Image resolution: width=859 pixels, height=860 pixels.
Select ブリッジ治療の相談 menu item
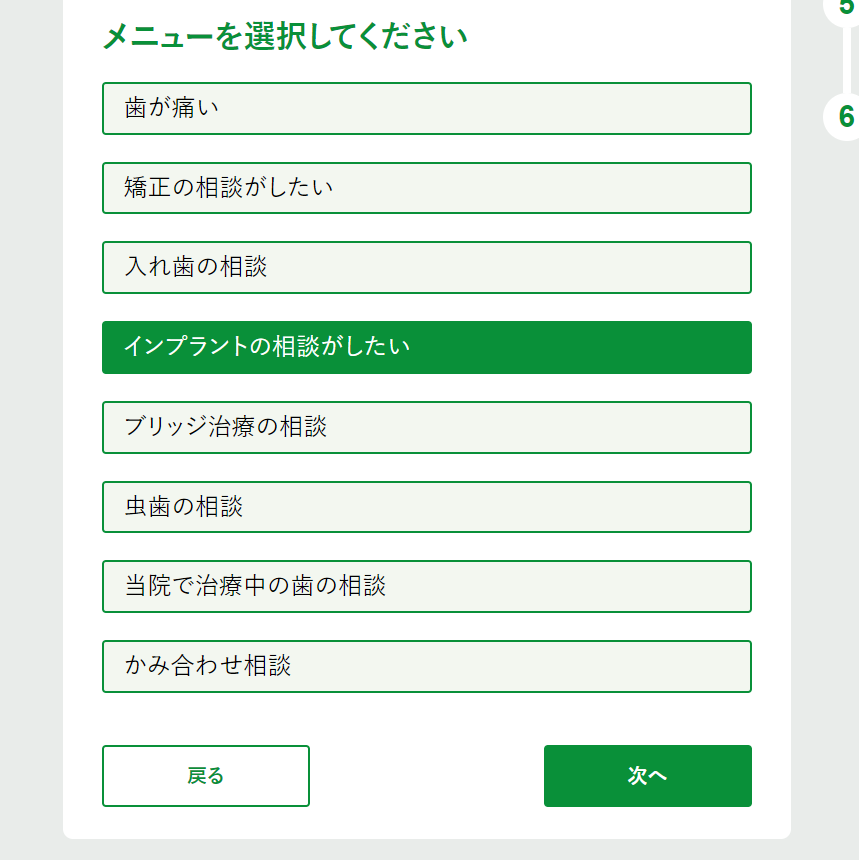point(426,427)
